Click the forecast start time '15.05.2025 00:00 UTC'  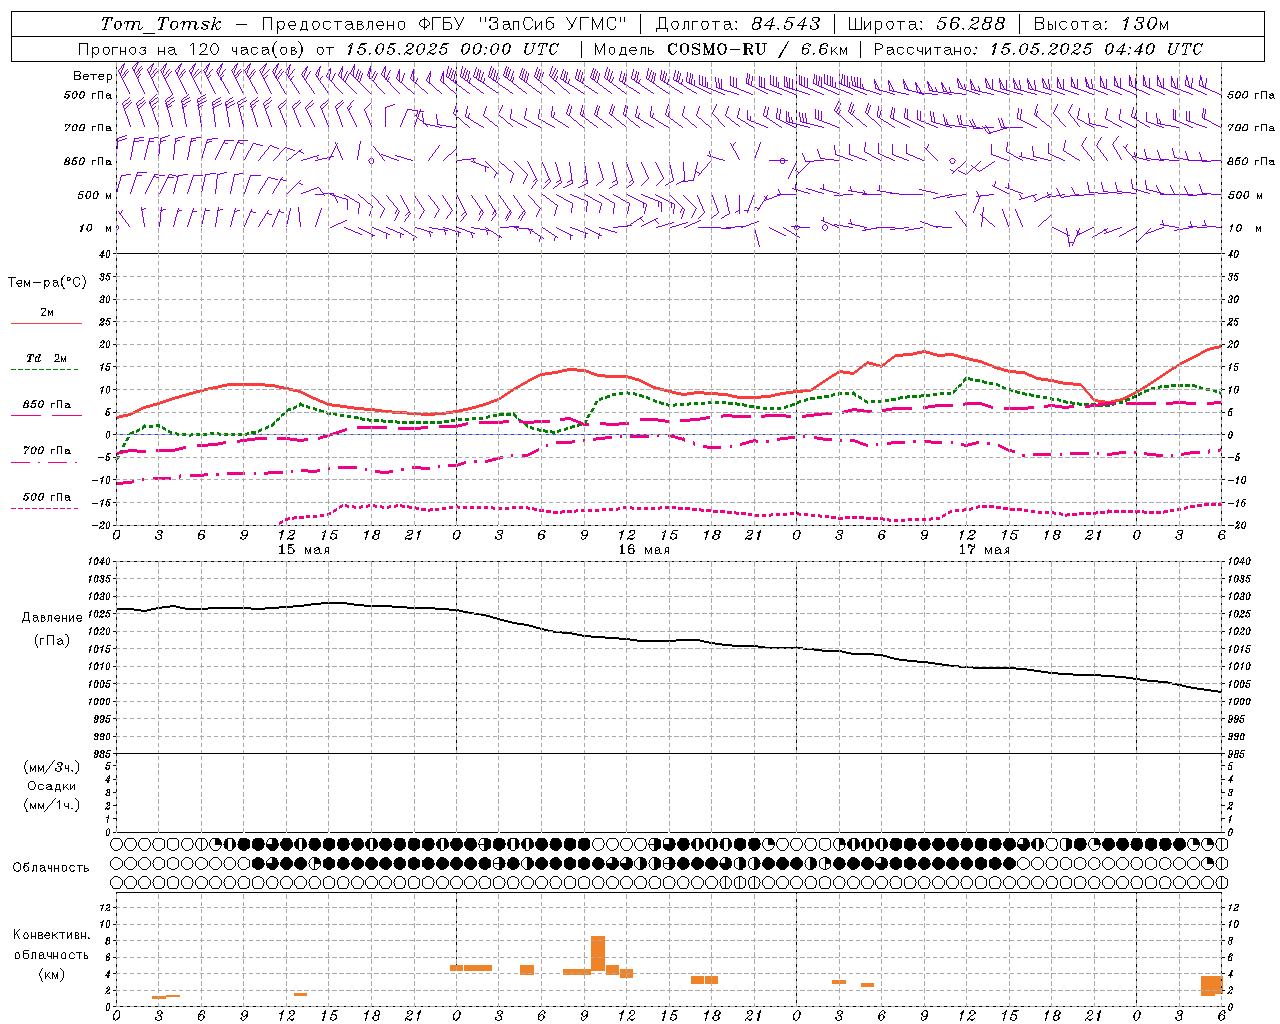click(452, 49)
